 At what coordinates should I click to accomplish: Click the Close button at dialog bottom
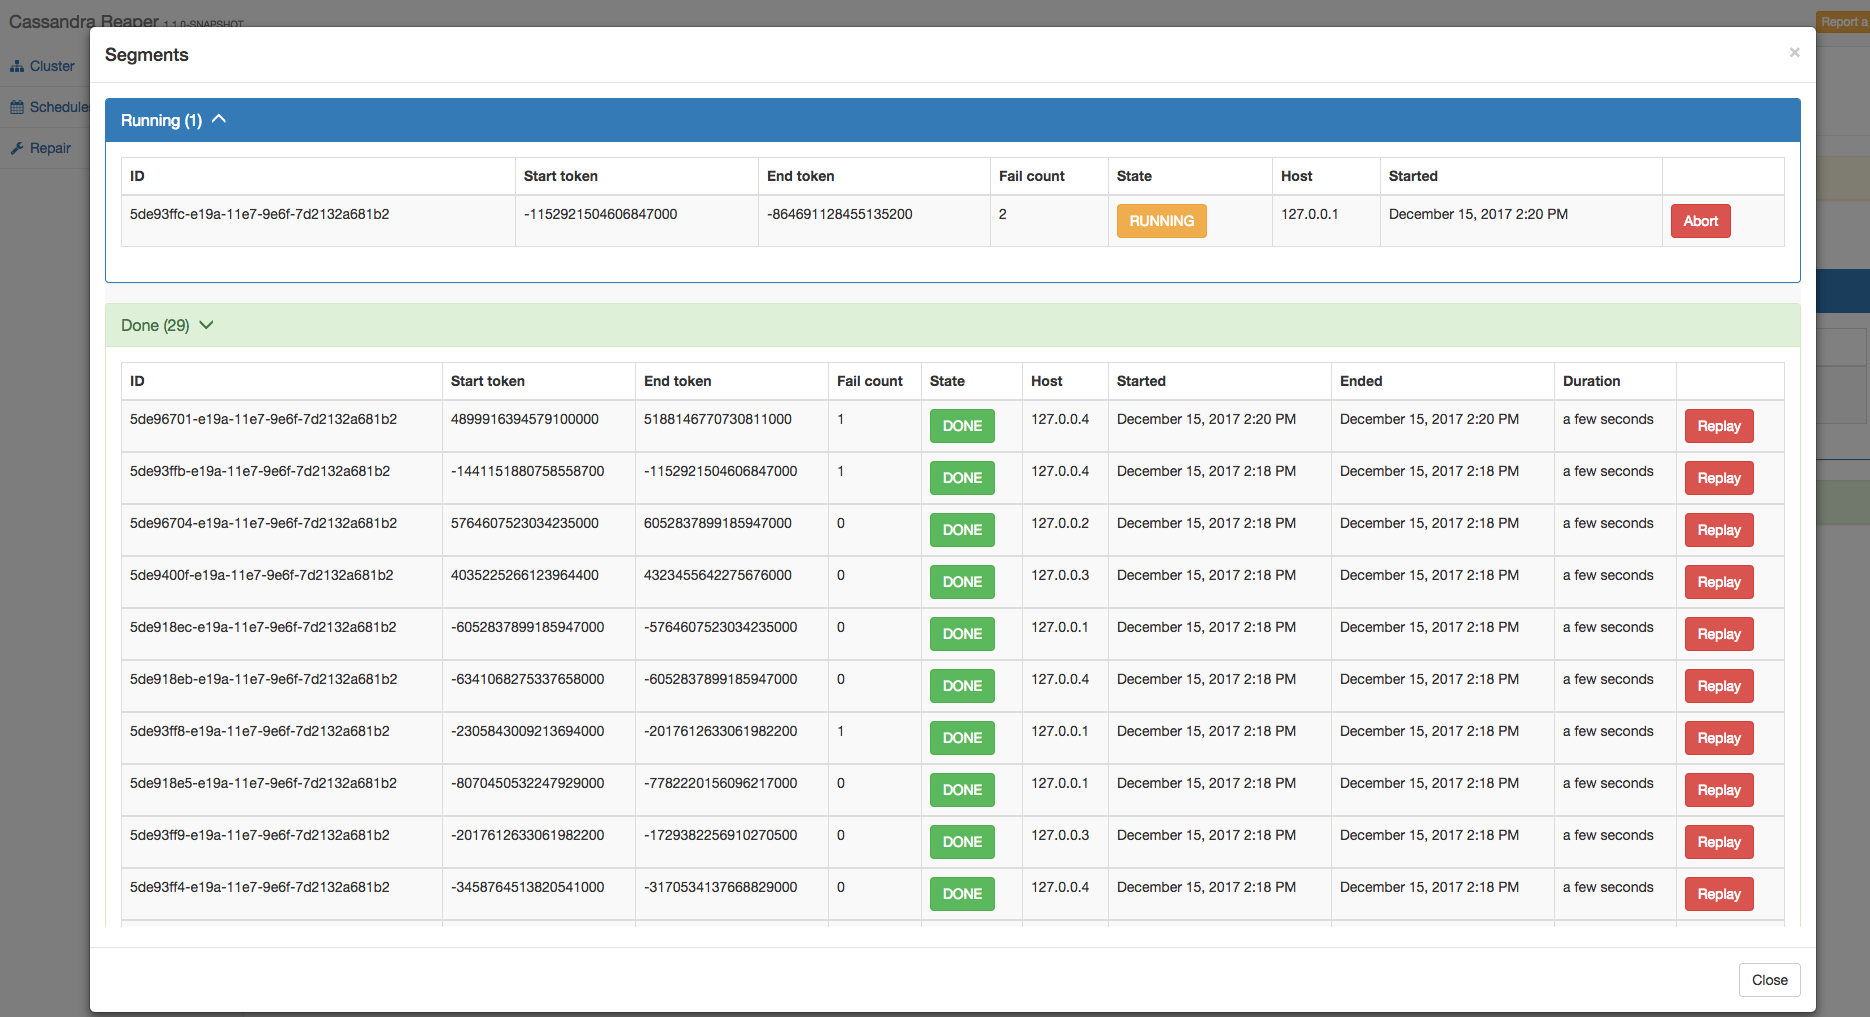point(1769,980)
